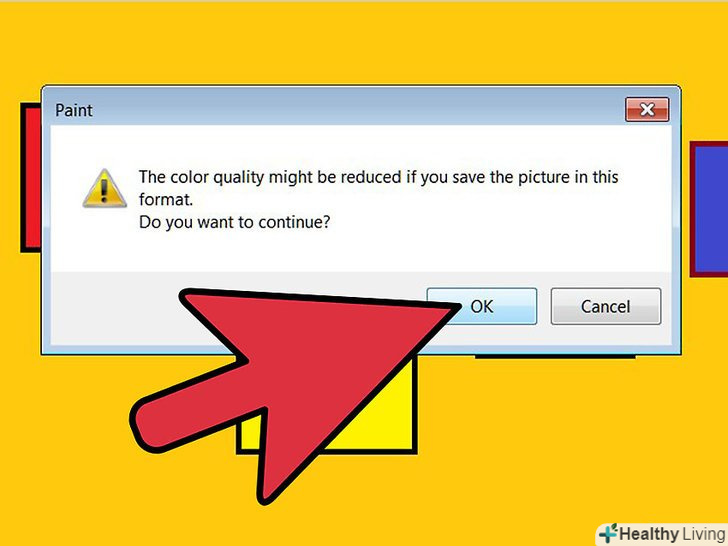Viewport: 728px width, 546px height.
Task: Close the Paint dialog with the X
Action: point(647,110)
